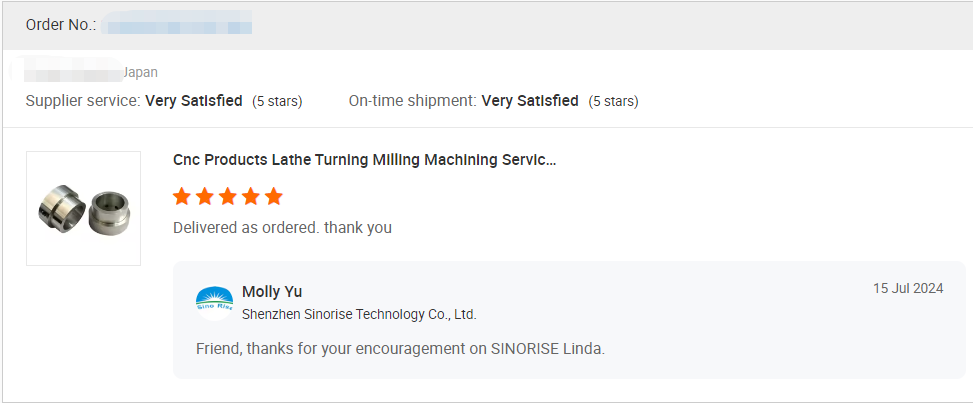This screenshot has height=403, width=973.
Task: Click the Order No. label
Action: tap(61, 25)
